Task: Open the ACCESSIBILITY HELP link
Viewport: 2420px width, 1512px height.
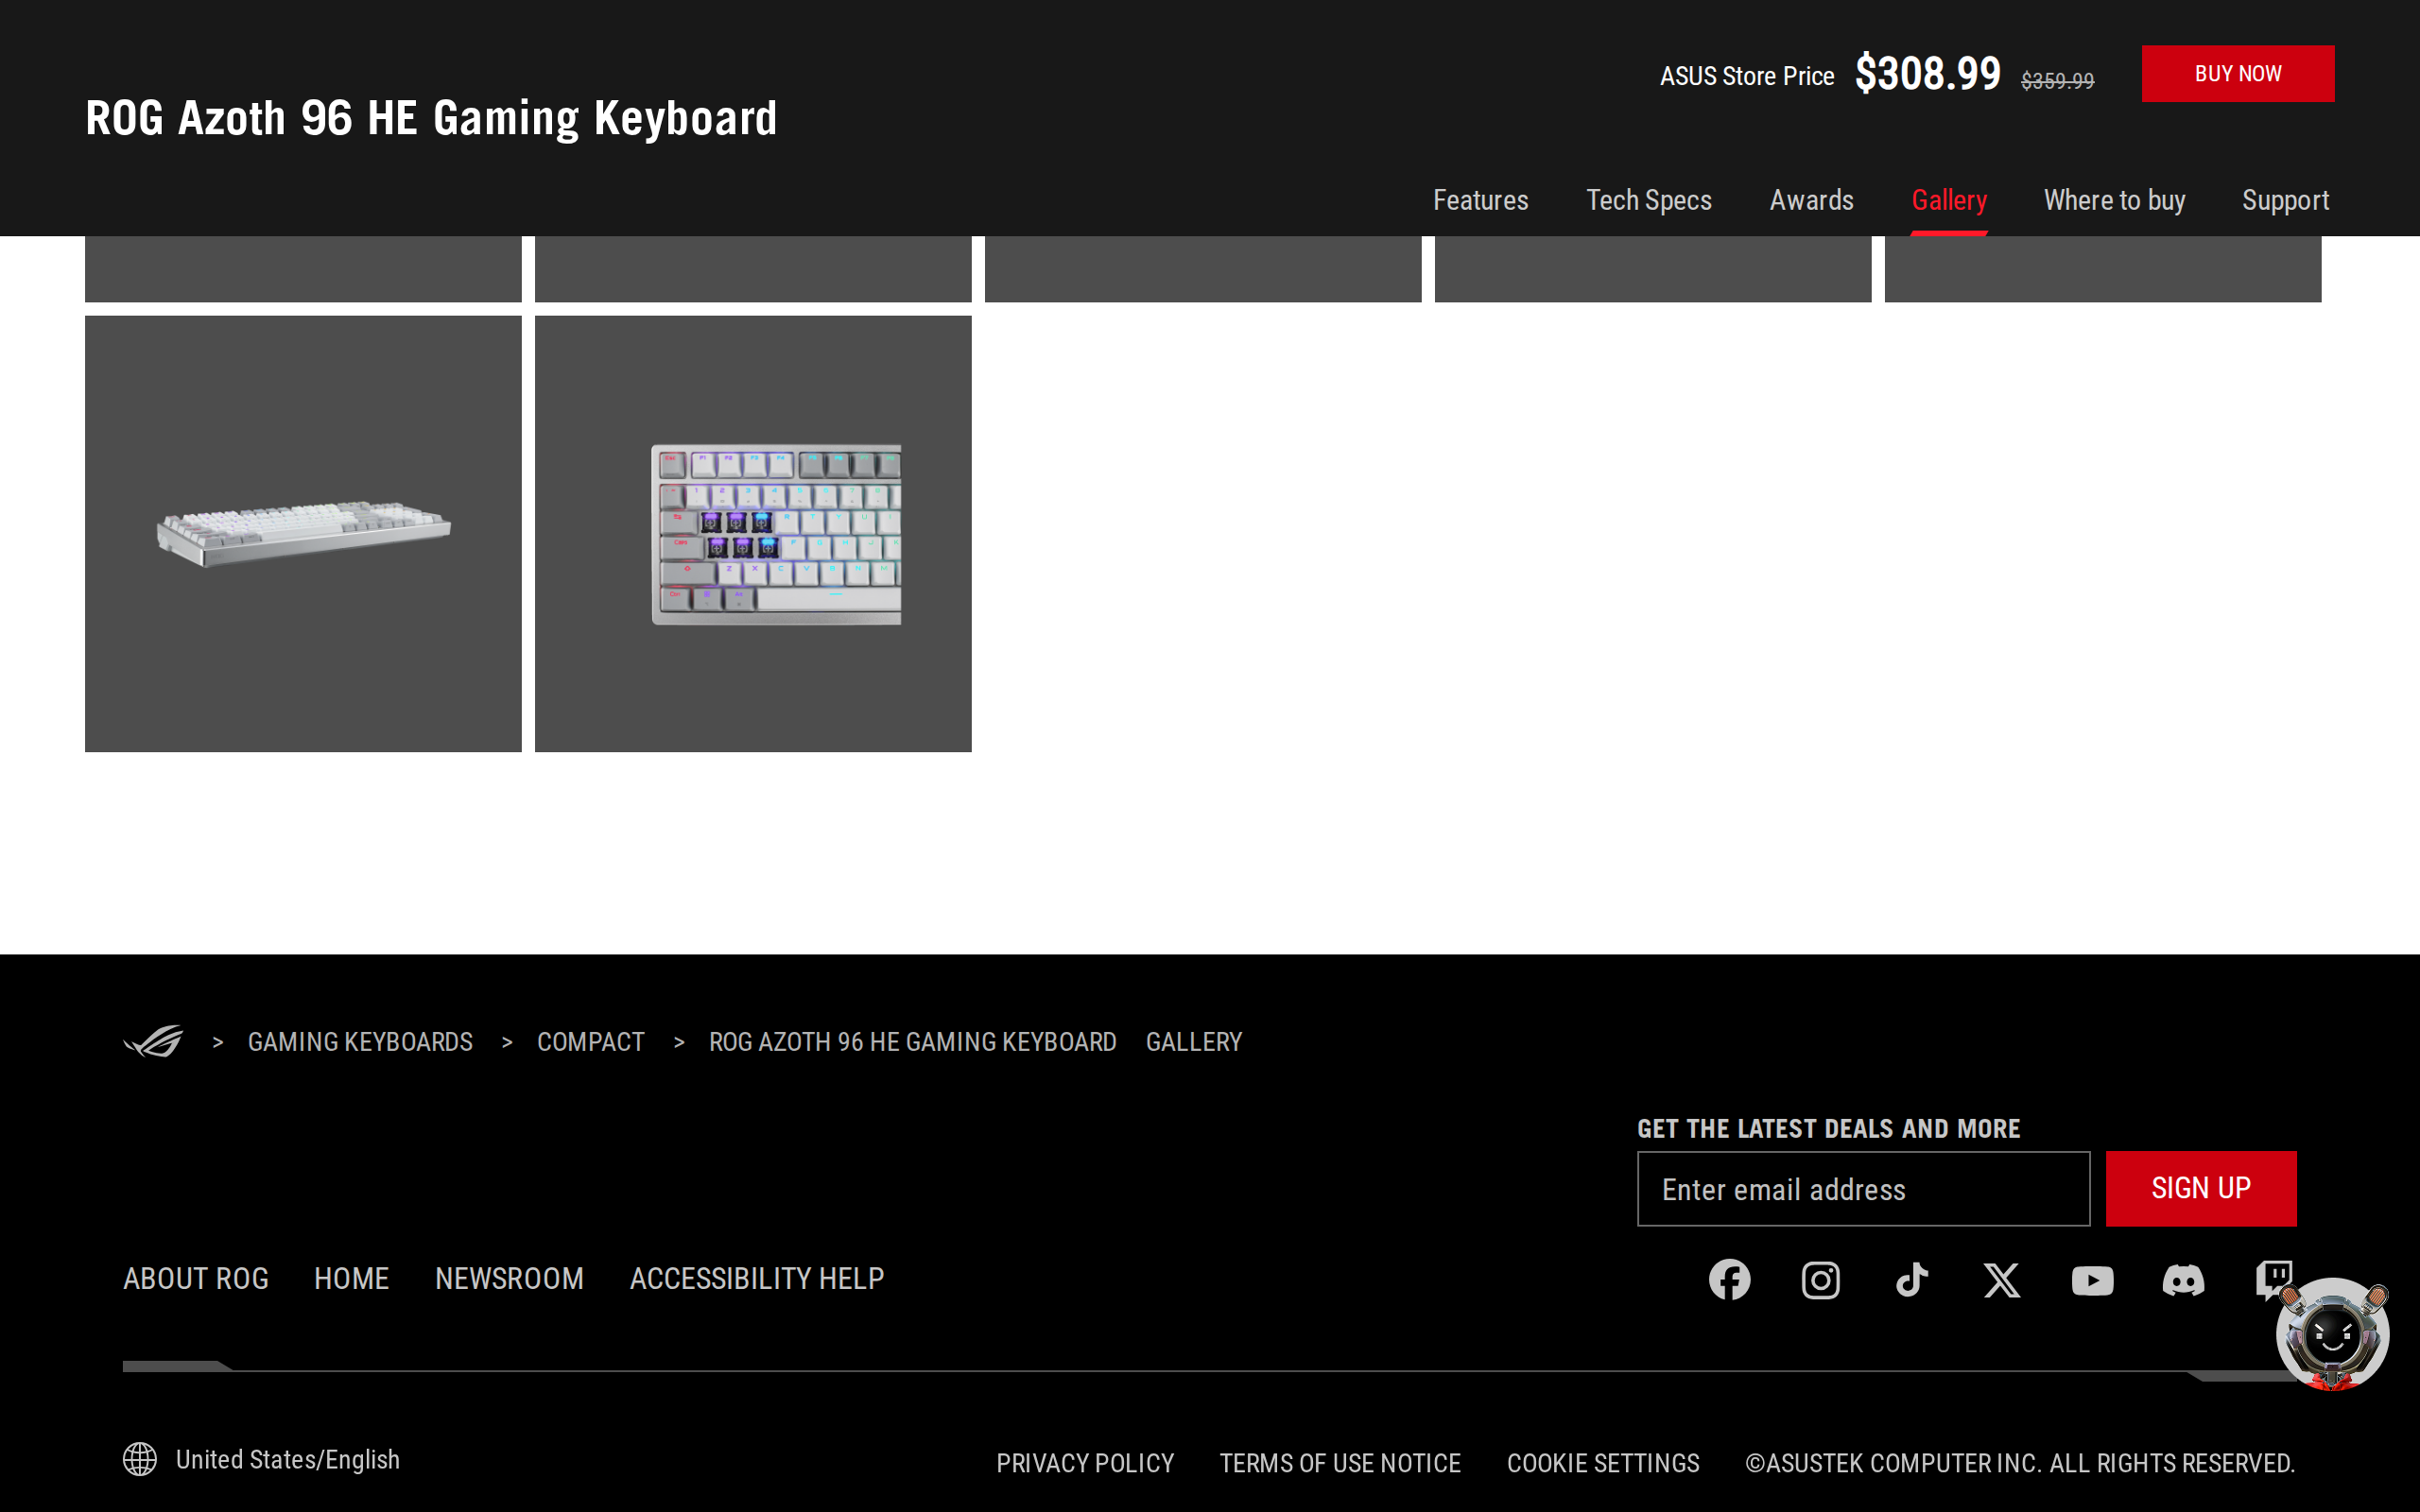Action: (757, 1278)
